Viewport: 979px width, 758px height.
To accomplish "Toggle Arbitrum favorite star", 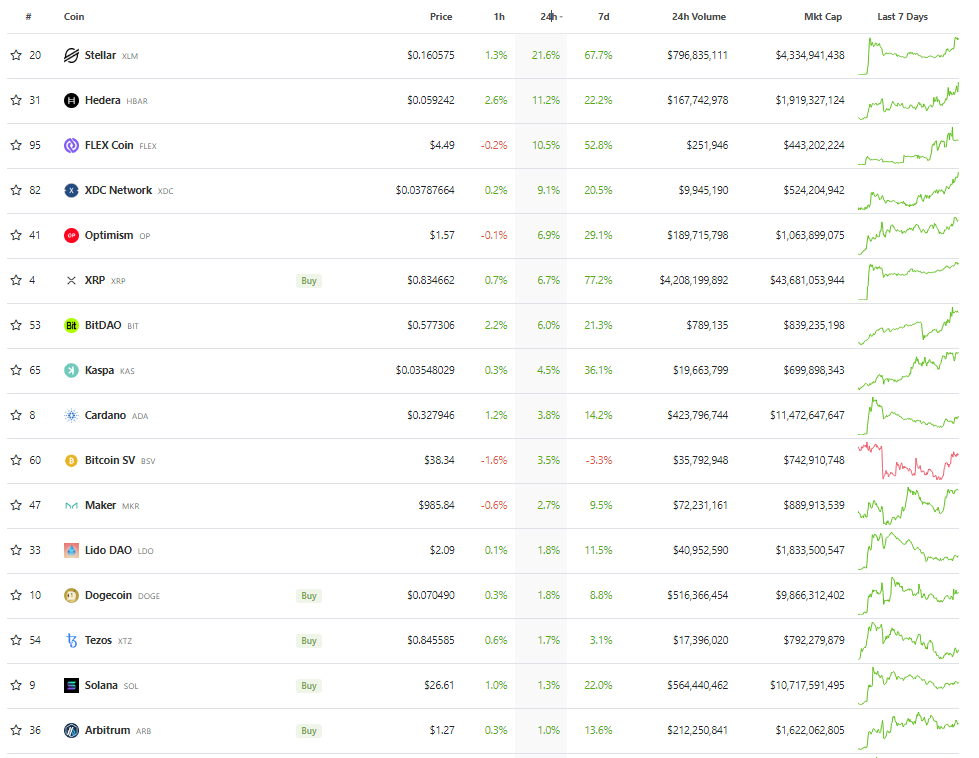I will tap(16, 729).
